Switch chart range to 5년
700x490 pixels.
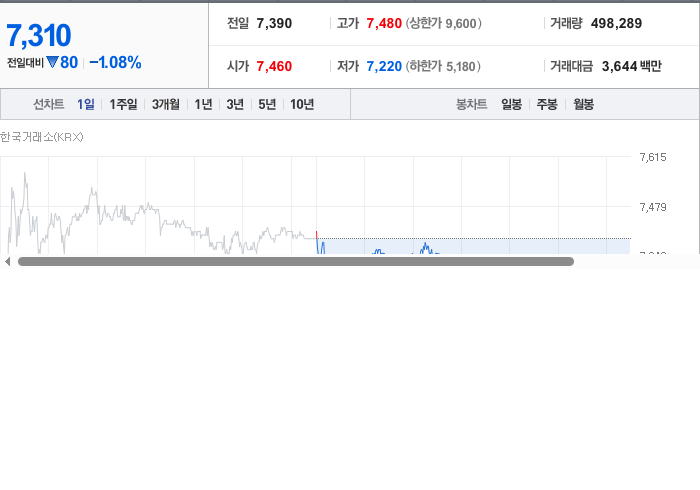point(267,104)
